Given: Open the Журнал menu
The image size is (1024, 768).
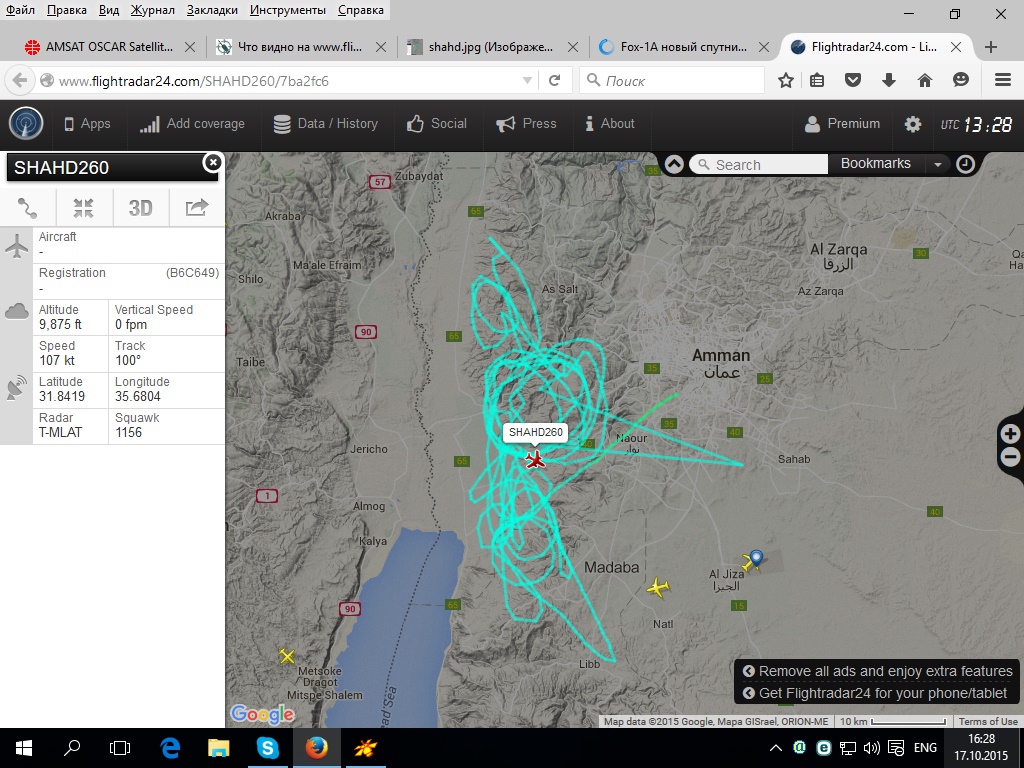Looking at the screenshot, I should coord(152,10).
